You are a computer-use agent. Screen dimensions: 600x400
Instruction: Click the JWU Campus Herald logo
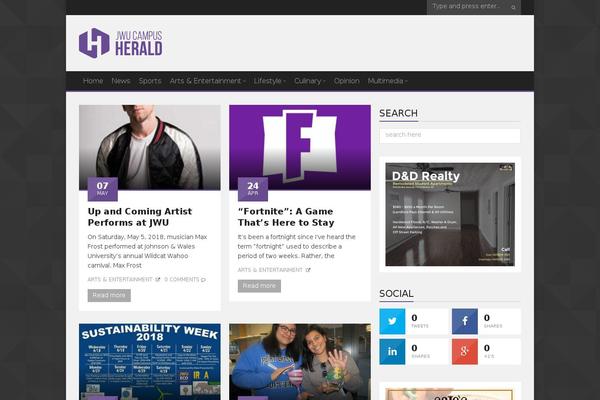(121, 43)
